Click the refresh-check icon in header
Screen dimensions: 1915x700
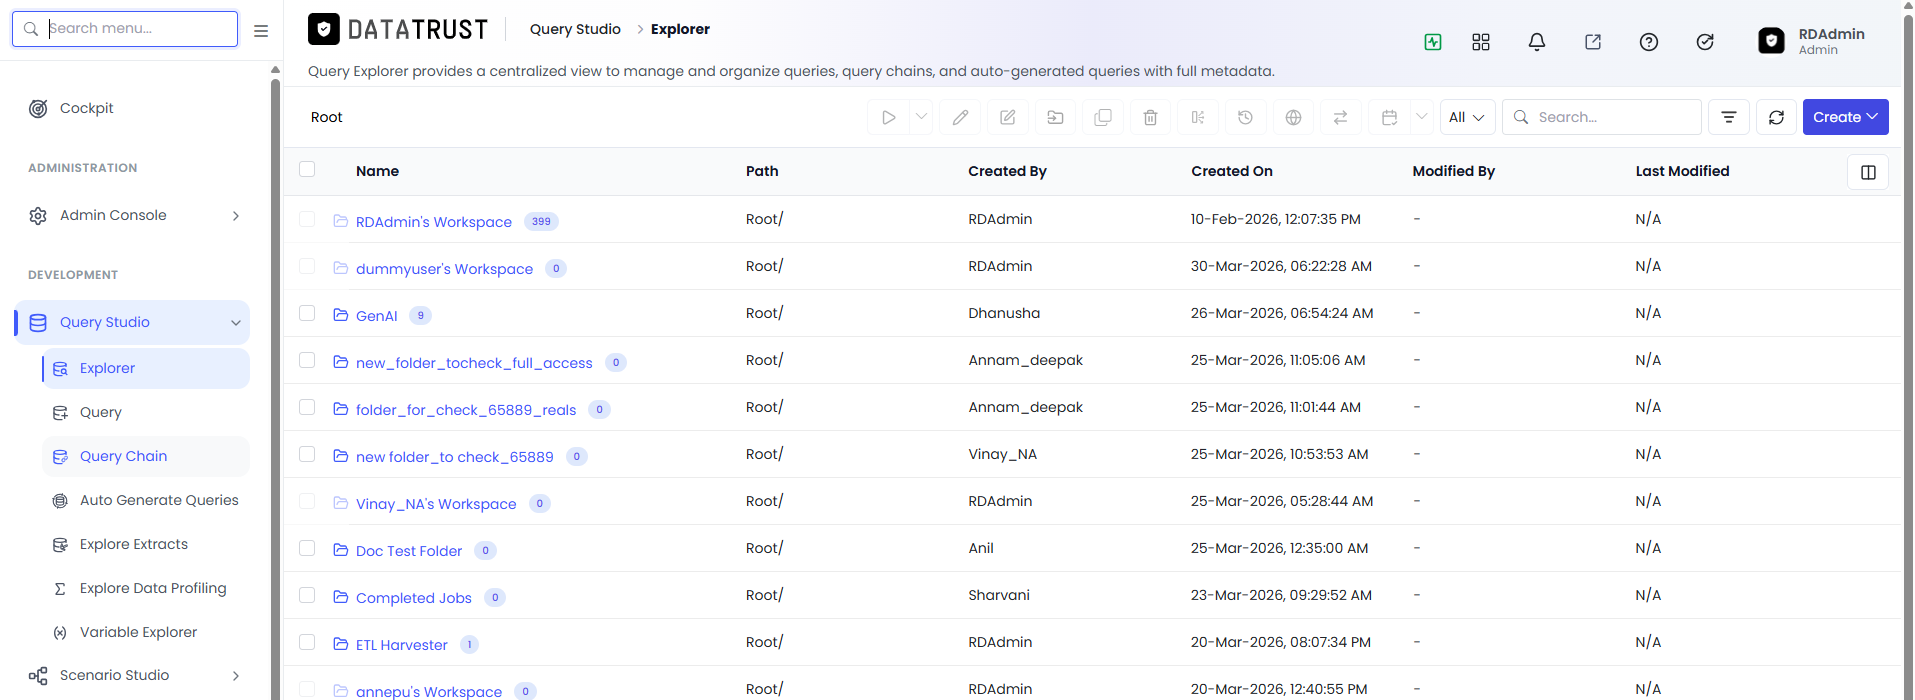[1705, 42]
